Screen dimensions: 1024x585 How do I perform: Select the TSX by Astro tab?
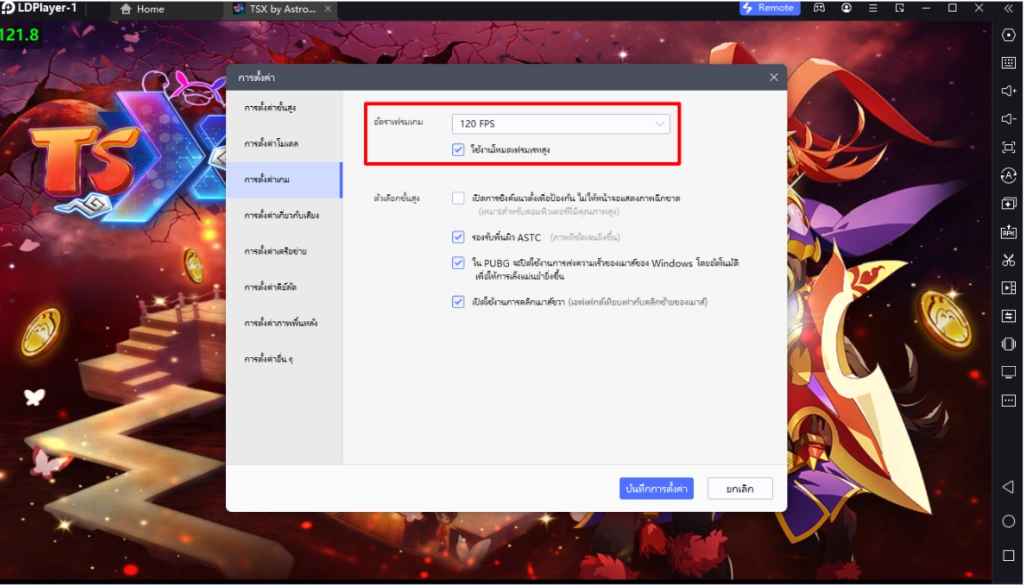[x=283, y=9]
